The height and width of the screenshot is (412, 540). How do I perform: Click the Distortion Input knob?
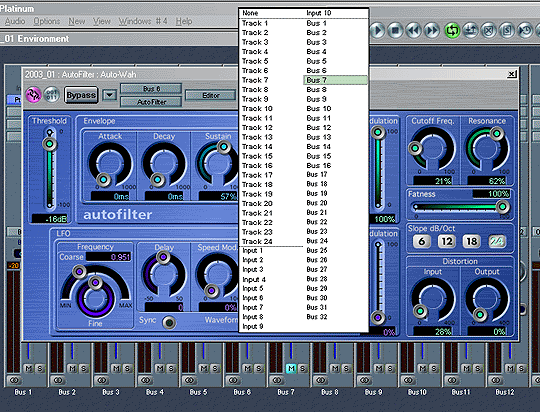pyautogui.click(x=433, y=299)
